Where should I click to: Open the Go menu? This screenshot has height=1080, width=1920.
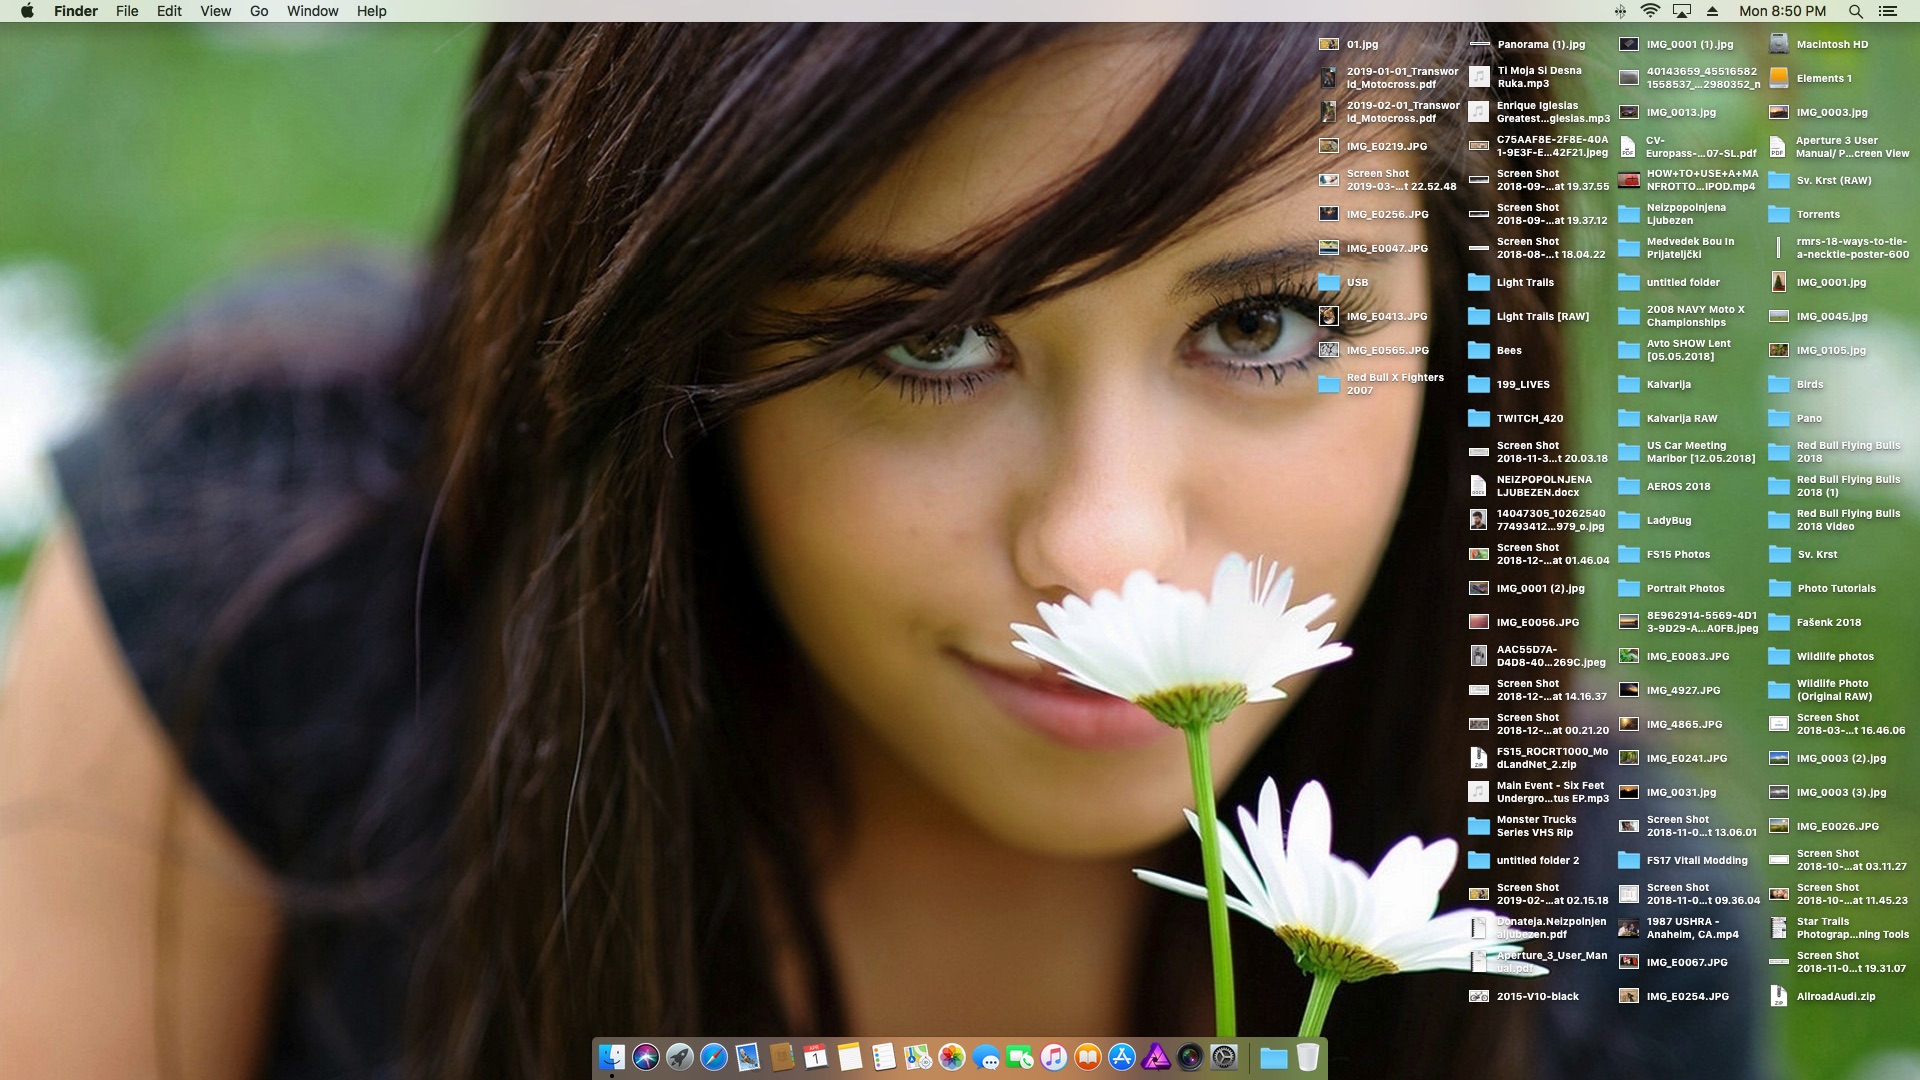(x=259, y=11)
